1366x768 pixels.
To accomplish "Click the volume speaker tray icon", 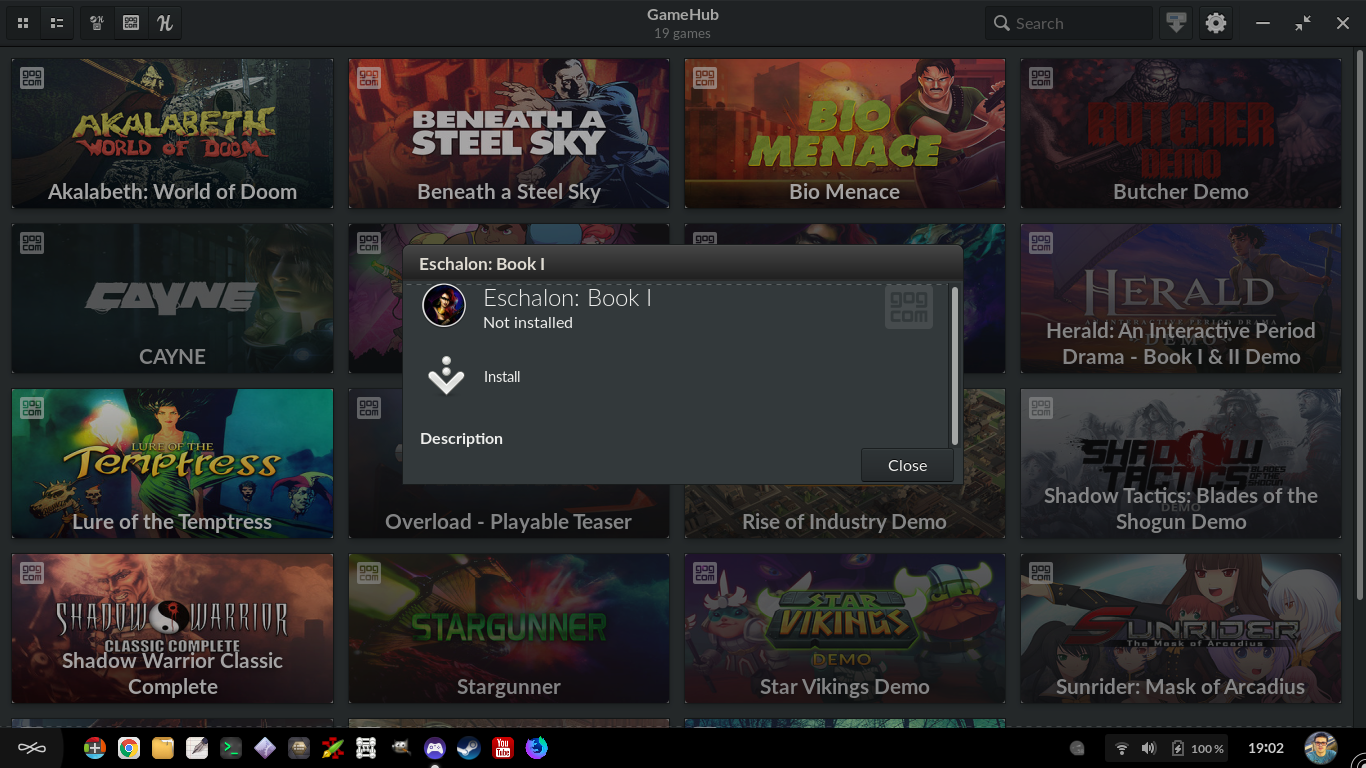I will [x=1148, y=748].
